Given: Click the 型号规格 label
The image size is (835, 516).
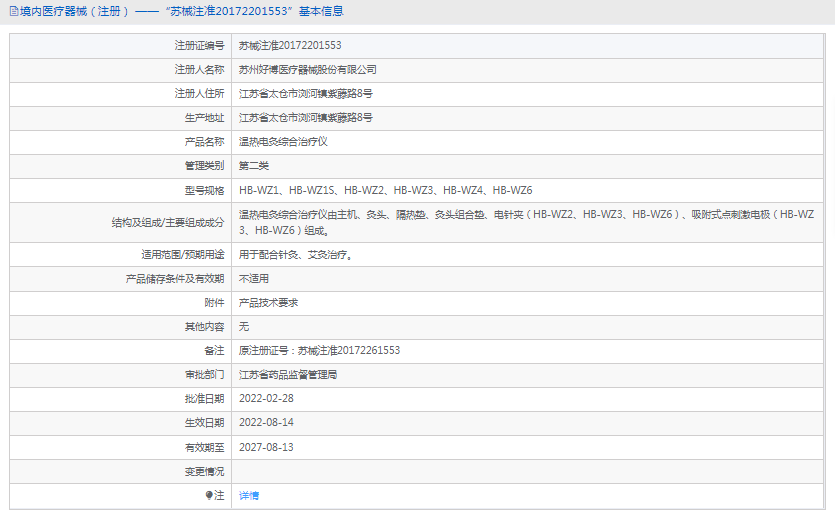Looking at the screenshot, I should (204, 190).
